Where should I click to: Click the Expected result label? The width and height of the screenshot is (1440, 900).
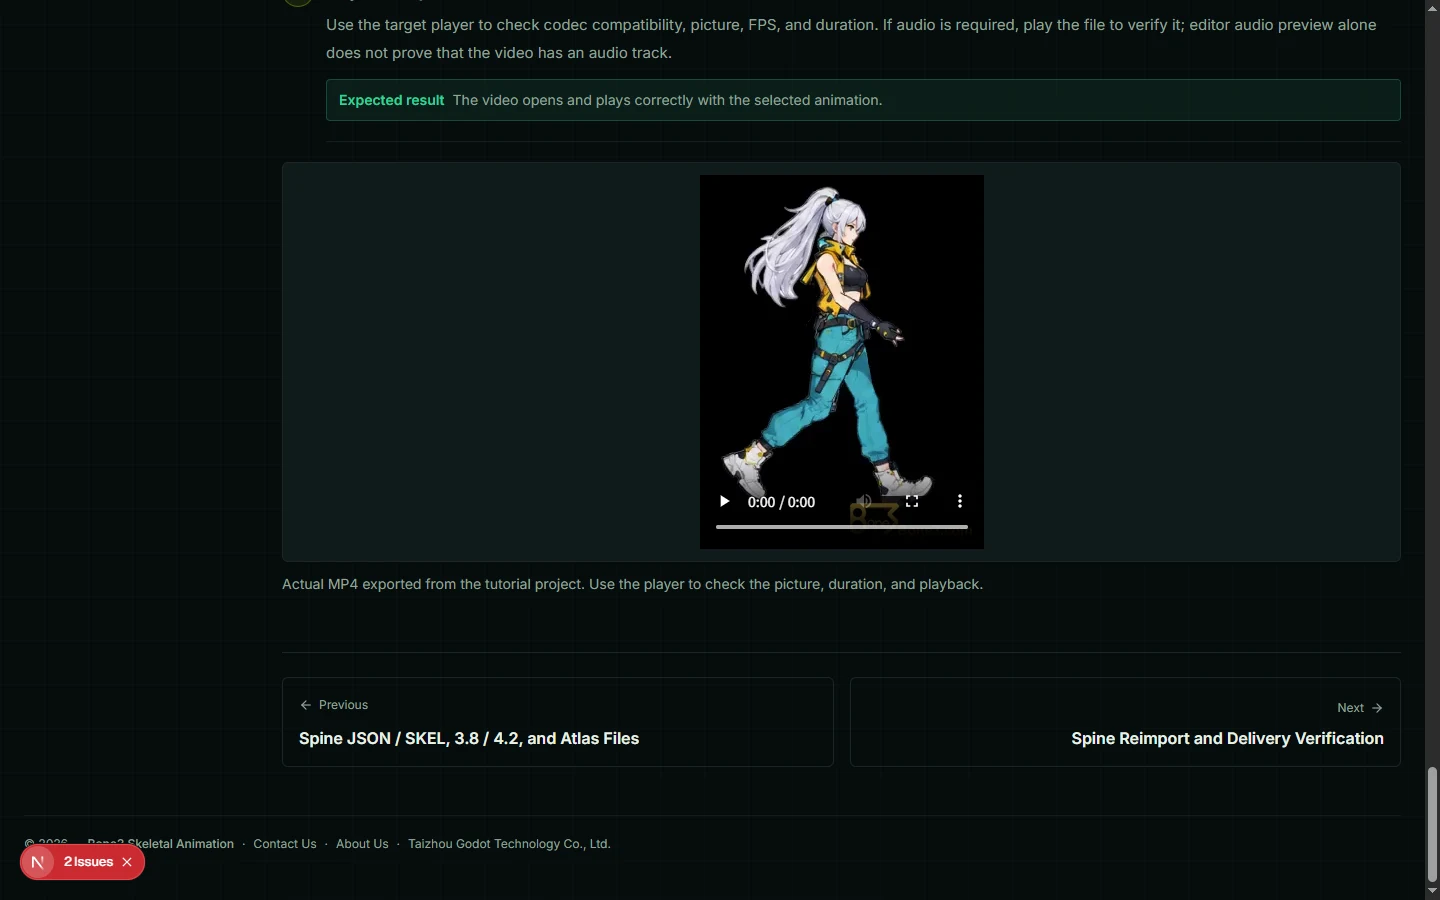391,100
